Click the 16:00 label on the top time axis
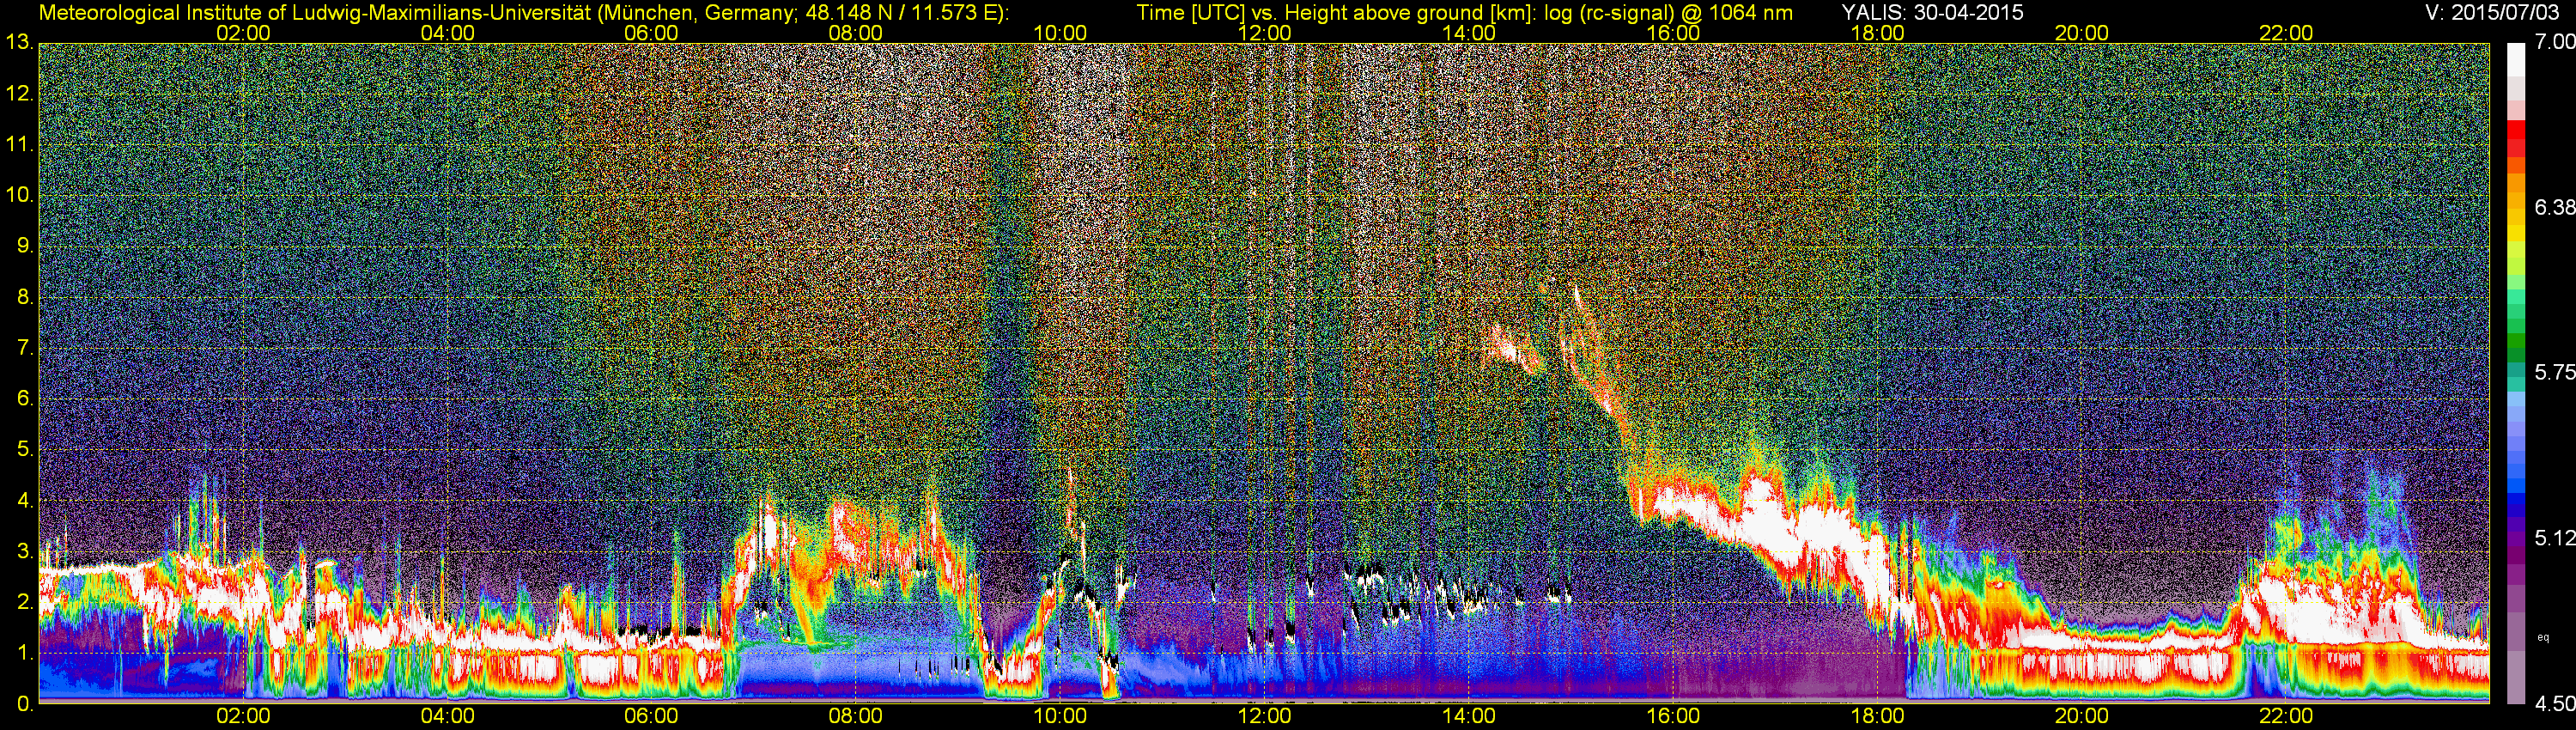The image size is (2576, 730). click(x=1673, y=33)
